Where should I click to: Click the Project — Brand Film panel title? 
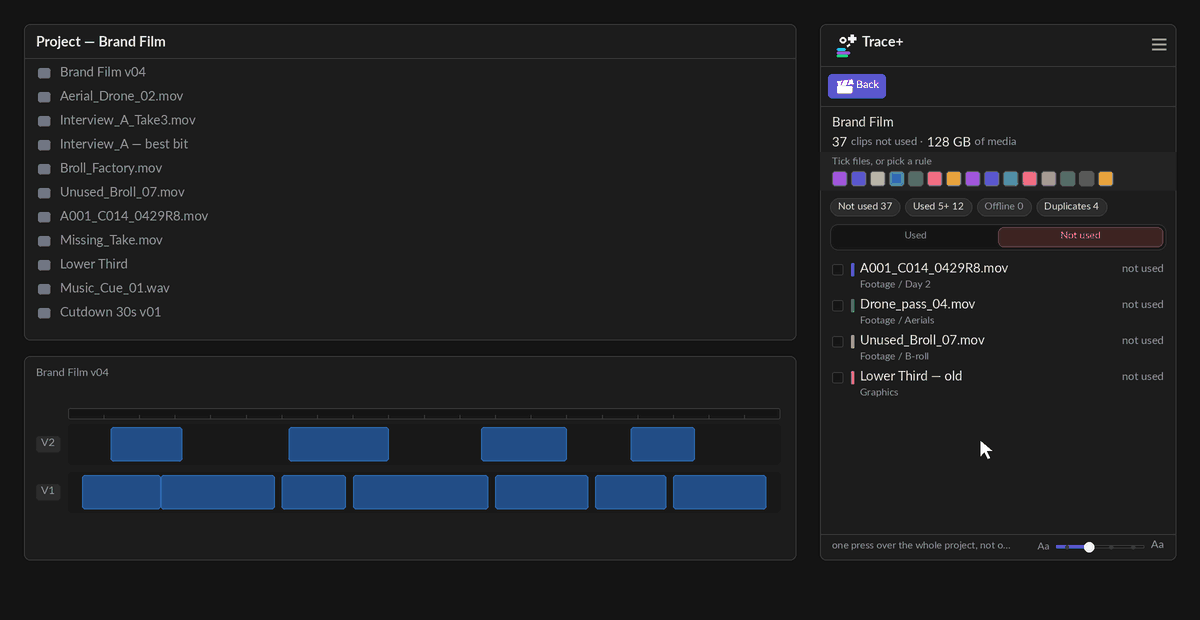pos(101,42)
